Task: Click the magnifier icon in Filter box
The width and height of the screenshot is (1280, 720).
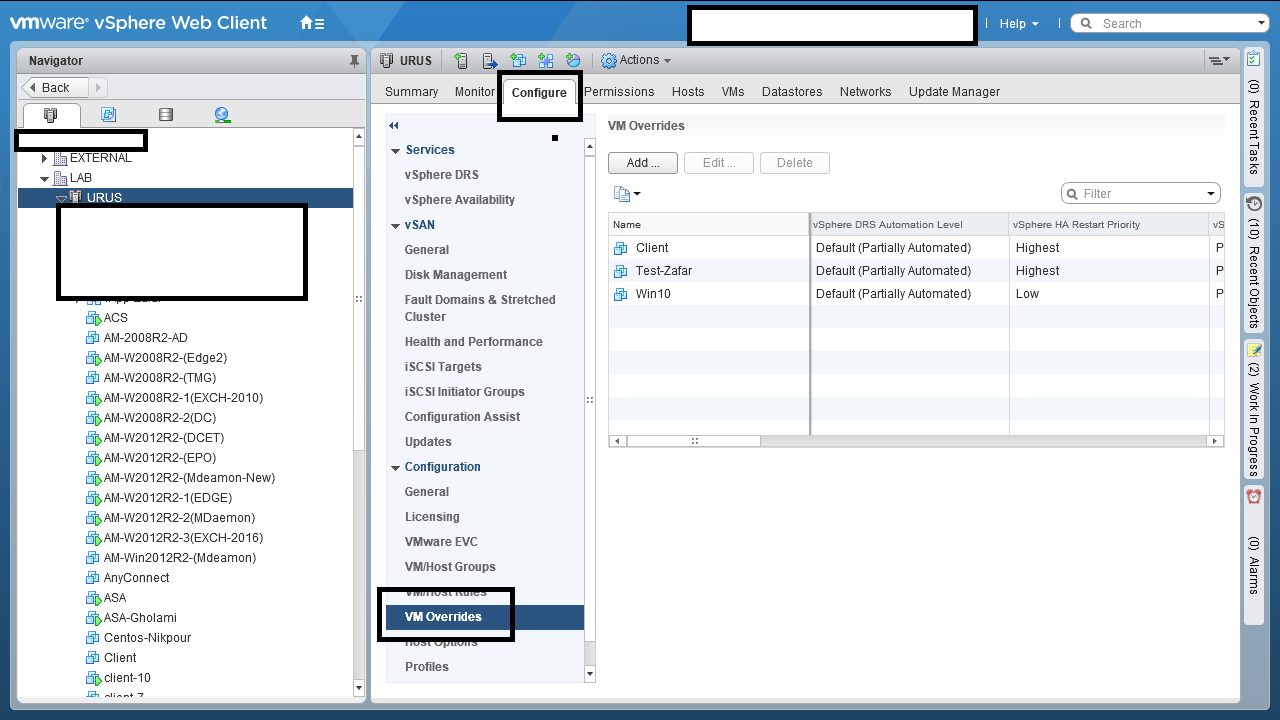Action: (x=1074, y=194)
